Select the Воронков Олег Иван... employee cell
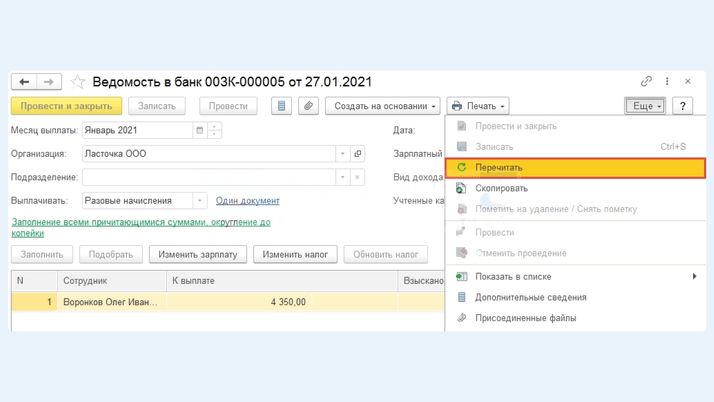Viewport: 714px width, 402px height. click(112, 302)
